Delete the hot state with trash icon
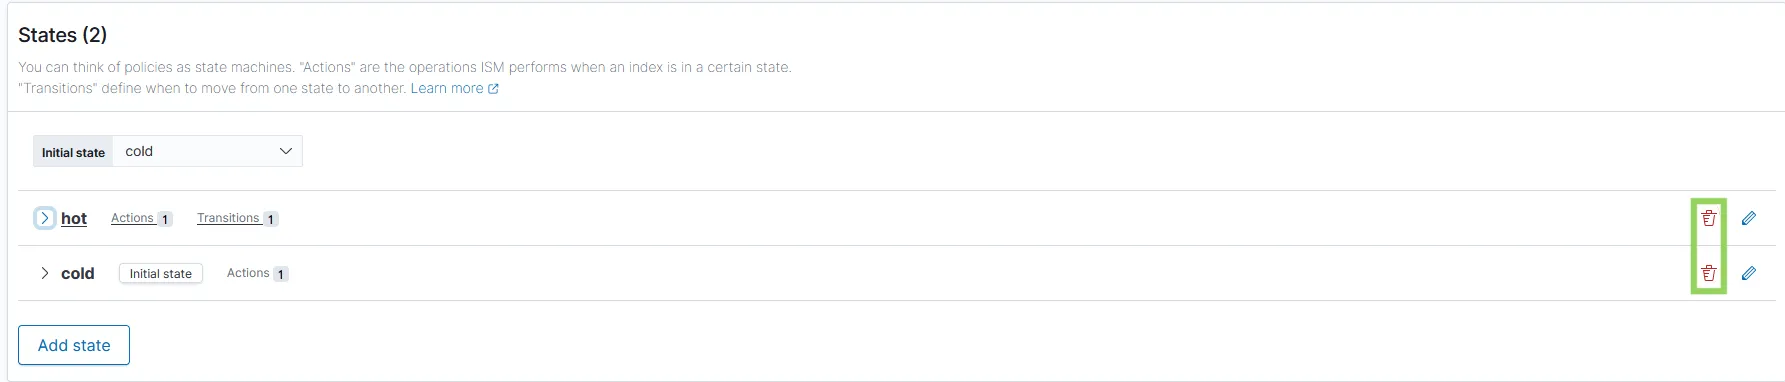Screen dimensions: 1785x382 pos(1708,218)
